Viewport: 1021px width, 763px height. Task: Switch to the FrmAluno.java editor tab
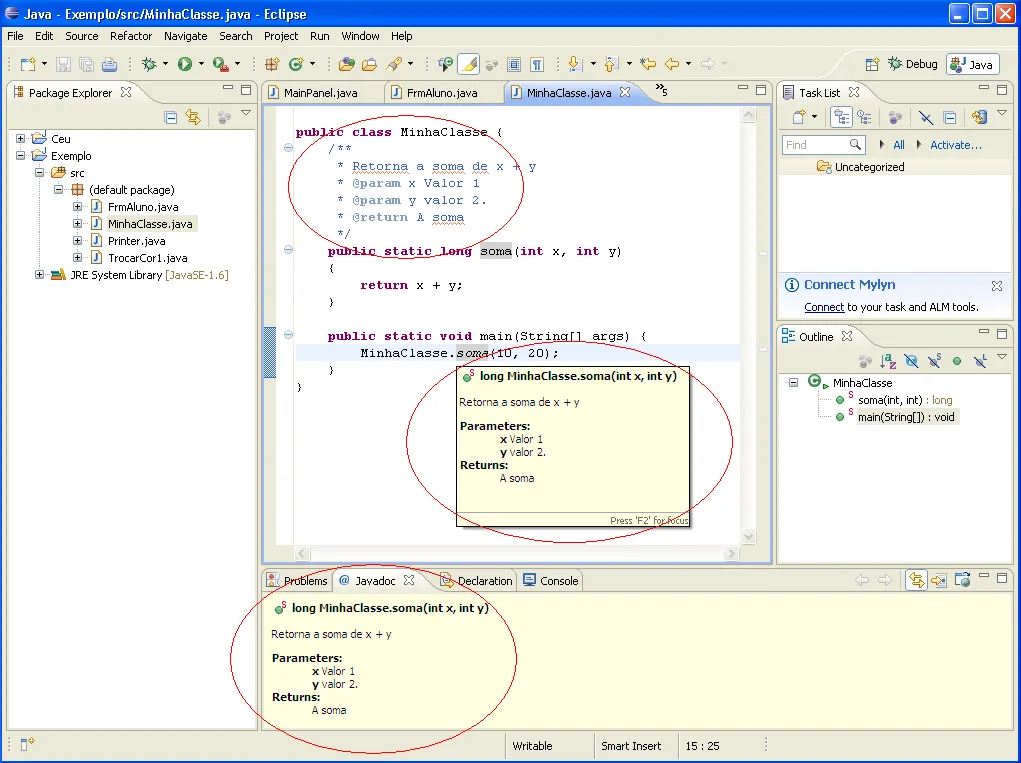coord(442,93)
